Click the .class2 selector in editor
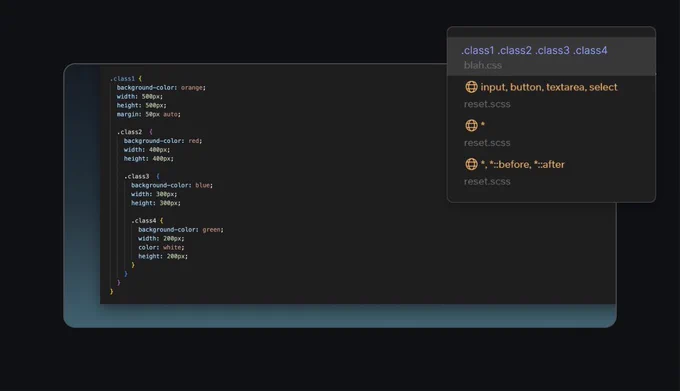Screen dimensions: 680x391 point(129,132)
